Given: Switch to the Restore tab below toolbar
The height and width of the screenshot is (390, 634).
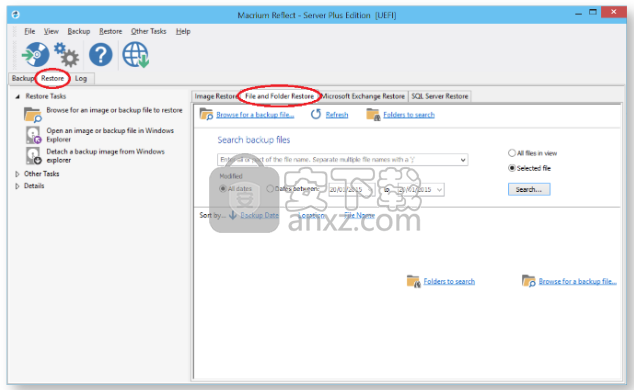Looking at the screenshot, I should [x=53, y=78].
